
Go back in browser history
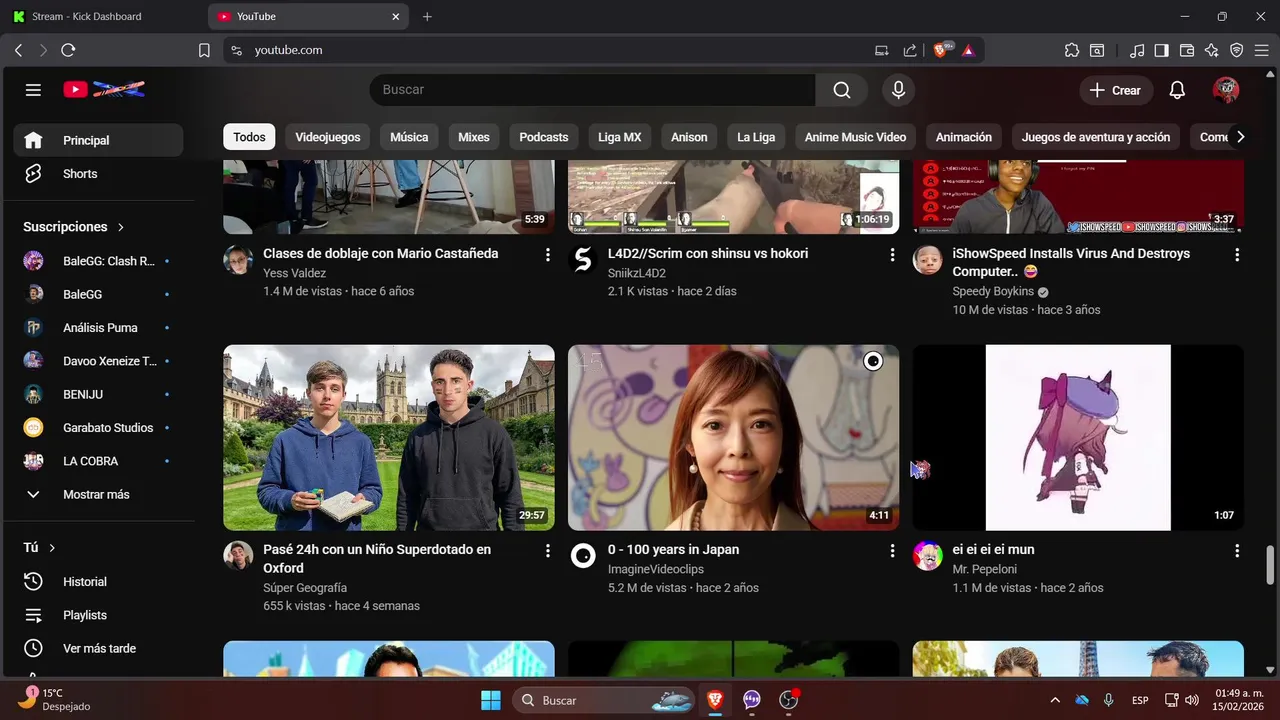click(x=18, y=50)
